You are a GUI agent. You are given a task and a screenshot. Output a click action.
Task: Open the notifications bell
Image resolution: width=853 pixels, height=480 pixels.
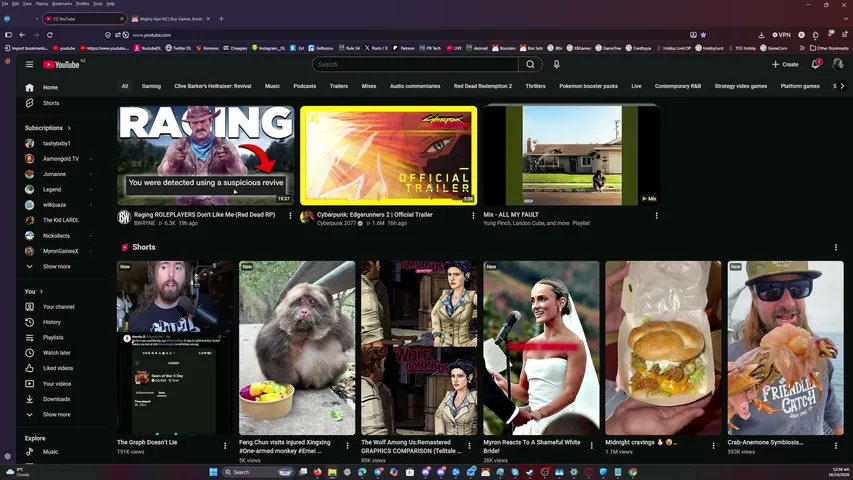(815, 64)
